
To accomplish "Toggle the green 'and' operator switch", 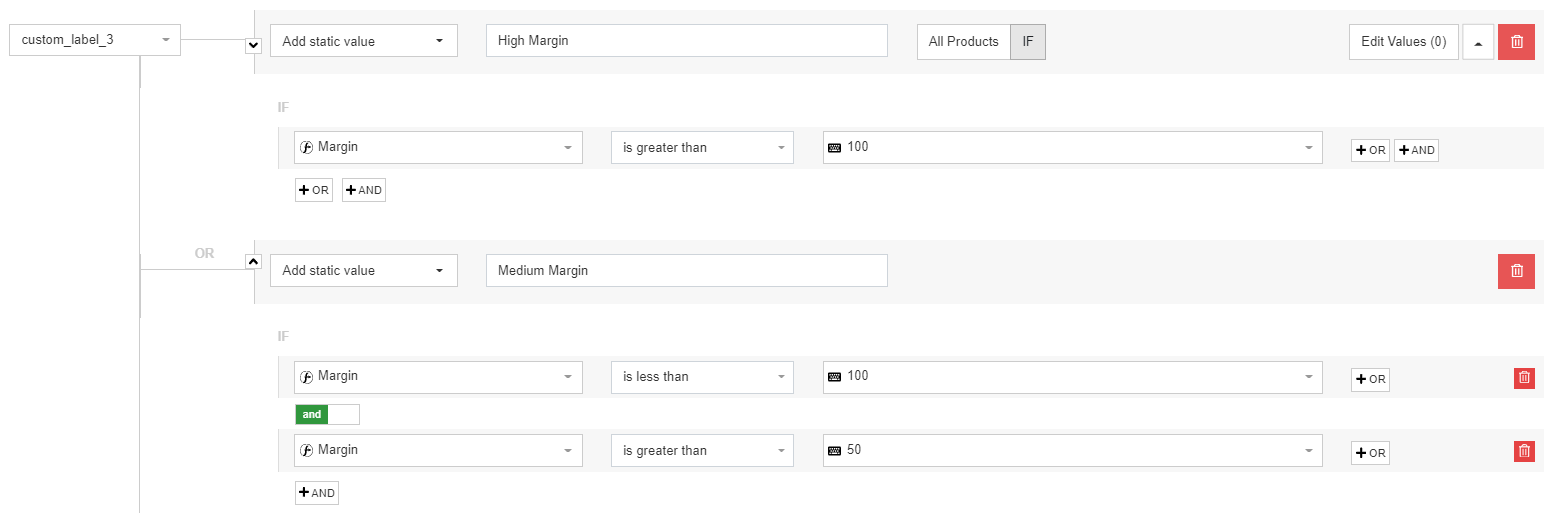I will click(327, 414).
